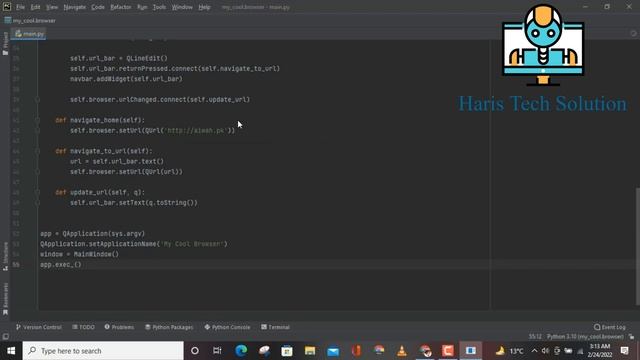Click fold end marker beside setUrl(QUrl(url)) line

(37, 172)
